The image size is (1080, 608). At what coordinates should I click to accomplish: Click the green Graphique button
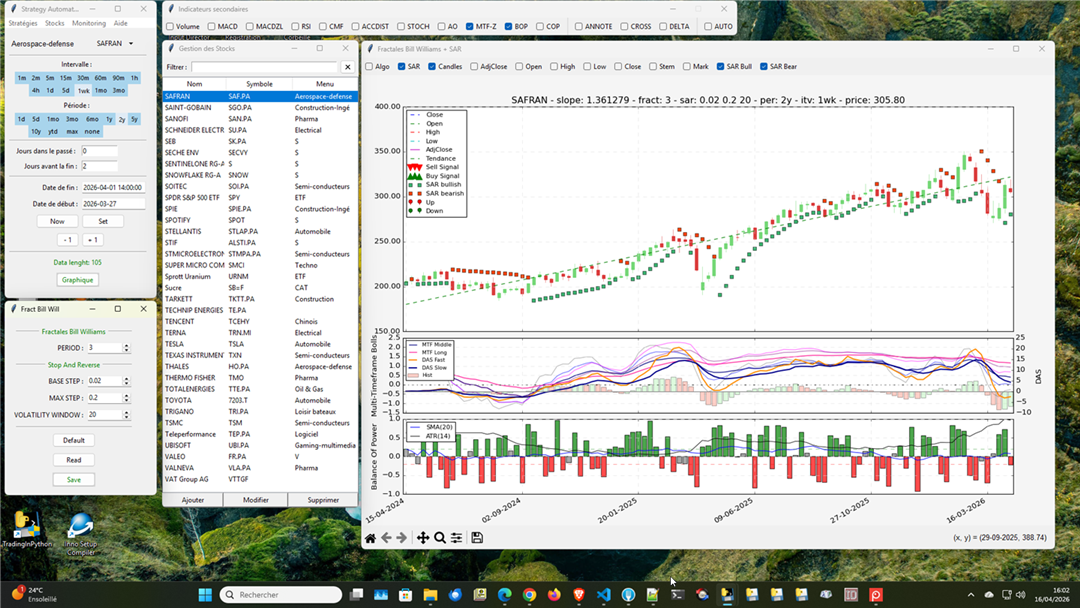click(77, 280)
